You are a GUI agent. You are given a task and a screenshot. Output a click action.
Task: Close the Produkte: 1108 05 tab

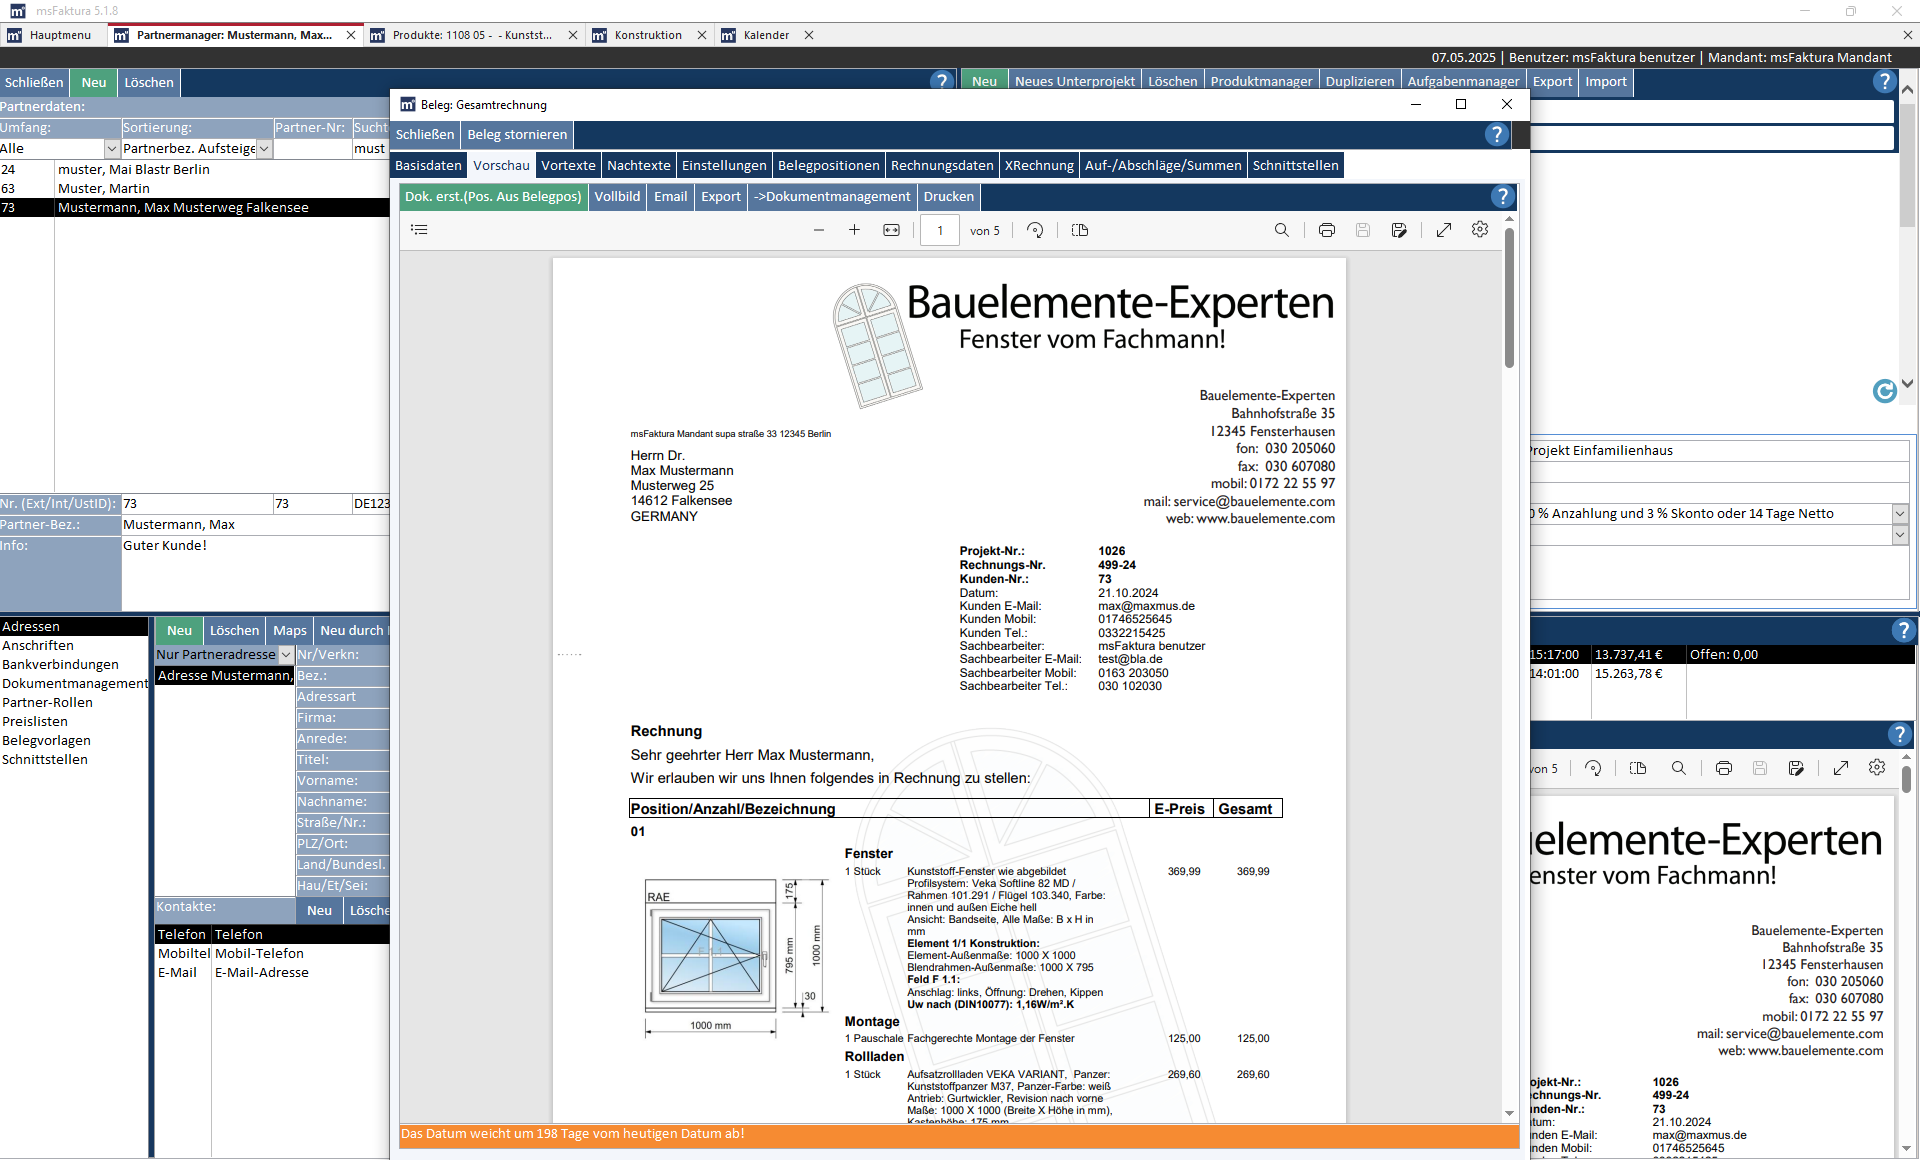tap(573, 35)
